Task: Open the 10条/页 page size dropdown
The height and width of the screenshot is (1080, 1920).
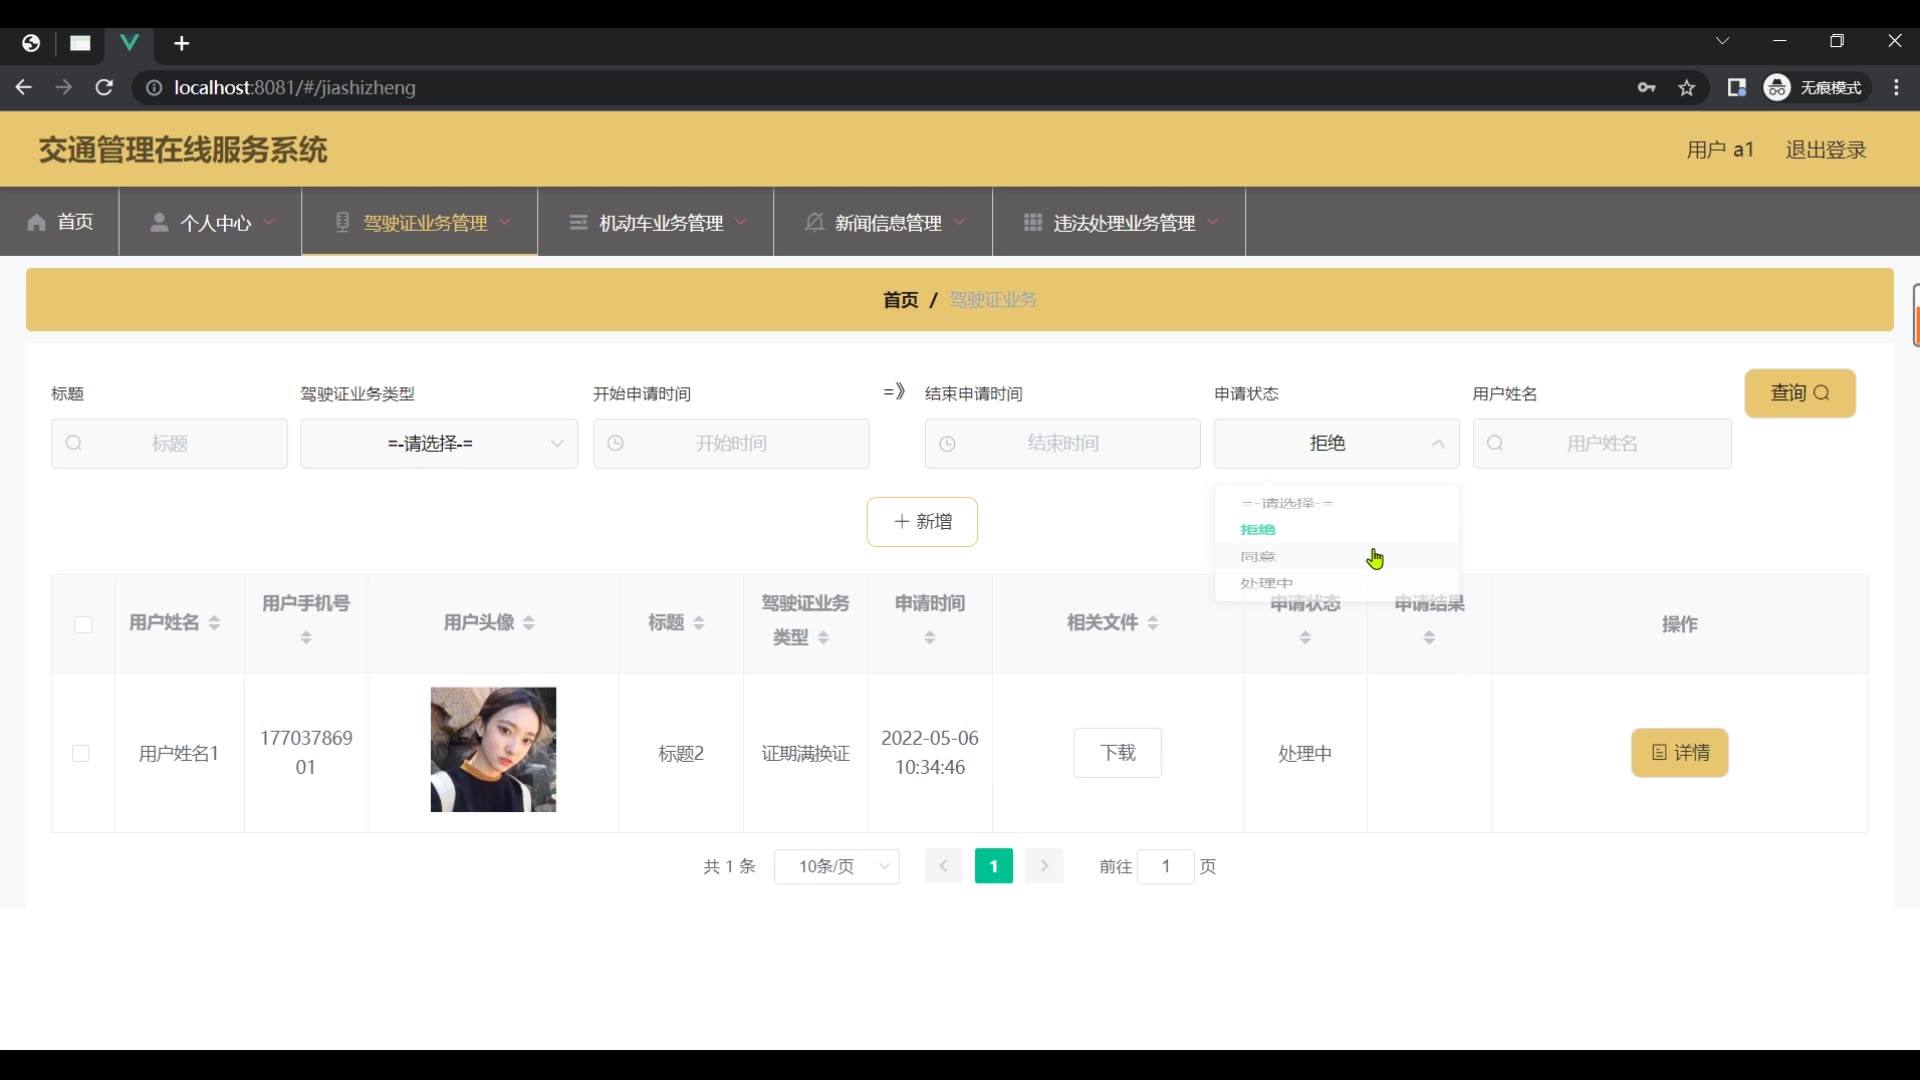Action: point(836,866)
